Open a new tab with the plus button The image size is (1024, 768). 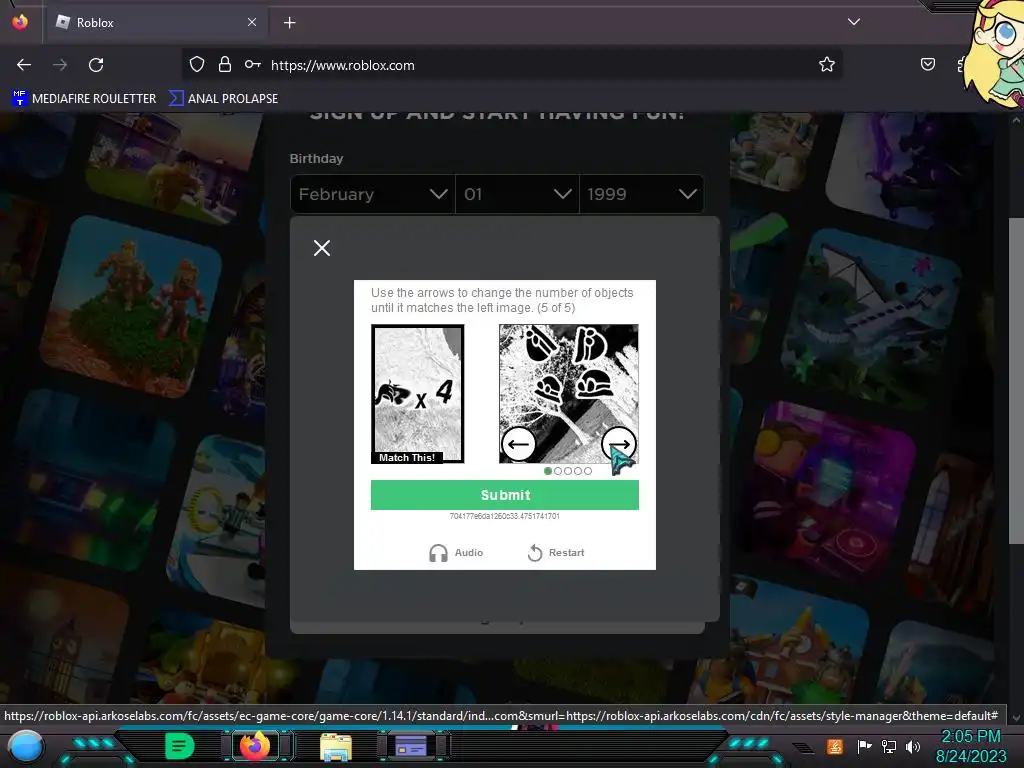coord(290,23)
